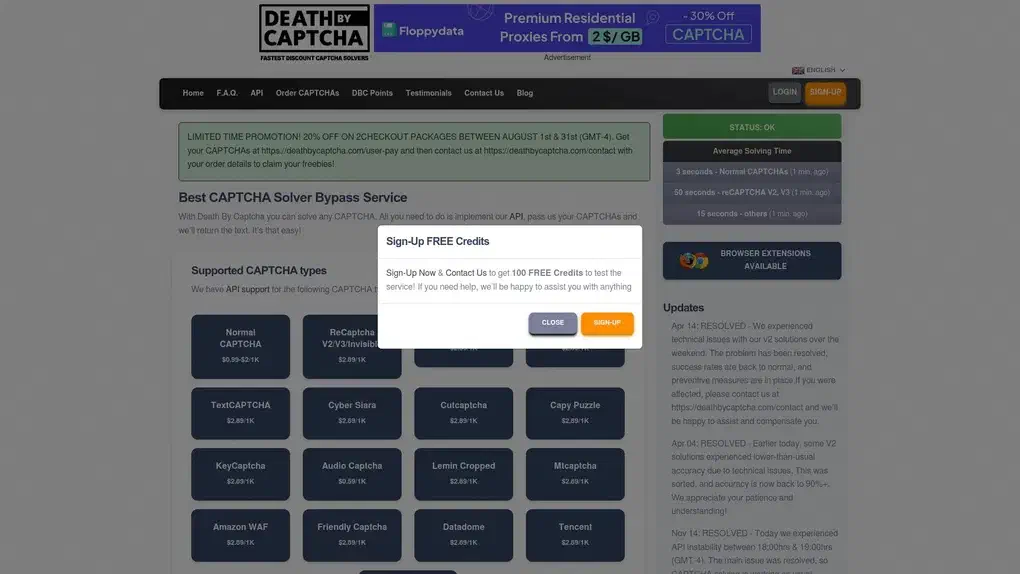Click the orange SIGN-UP header button
The height and width of the screenshot is (574, 1020).
click(x=825, y=92)
